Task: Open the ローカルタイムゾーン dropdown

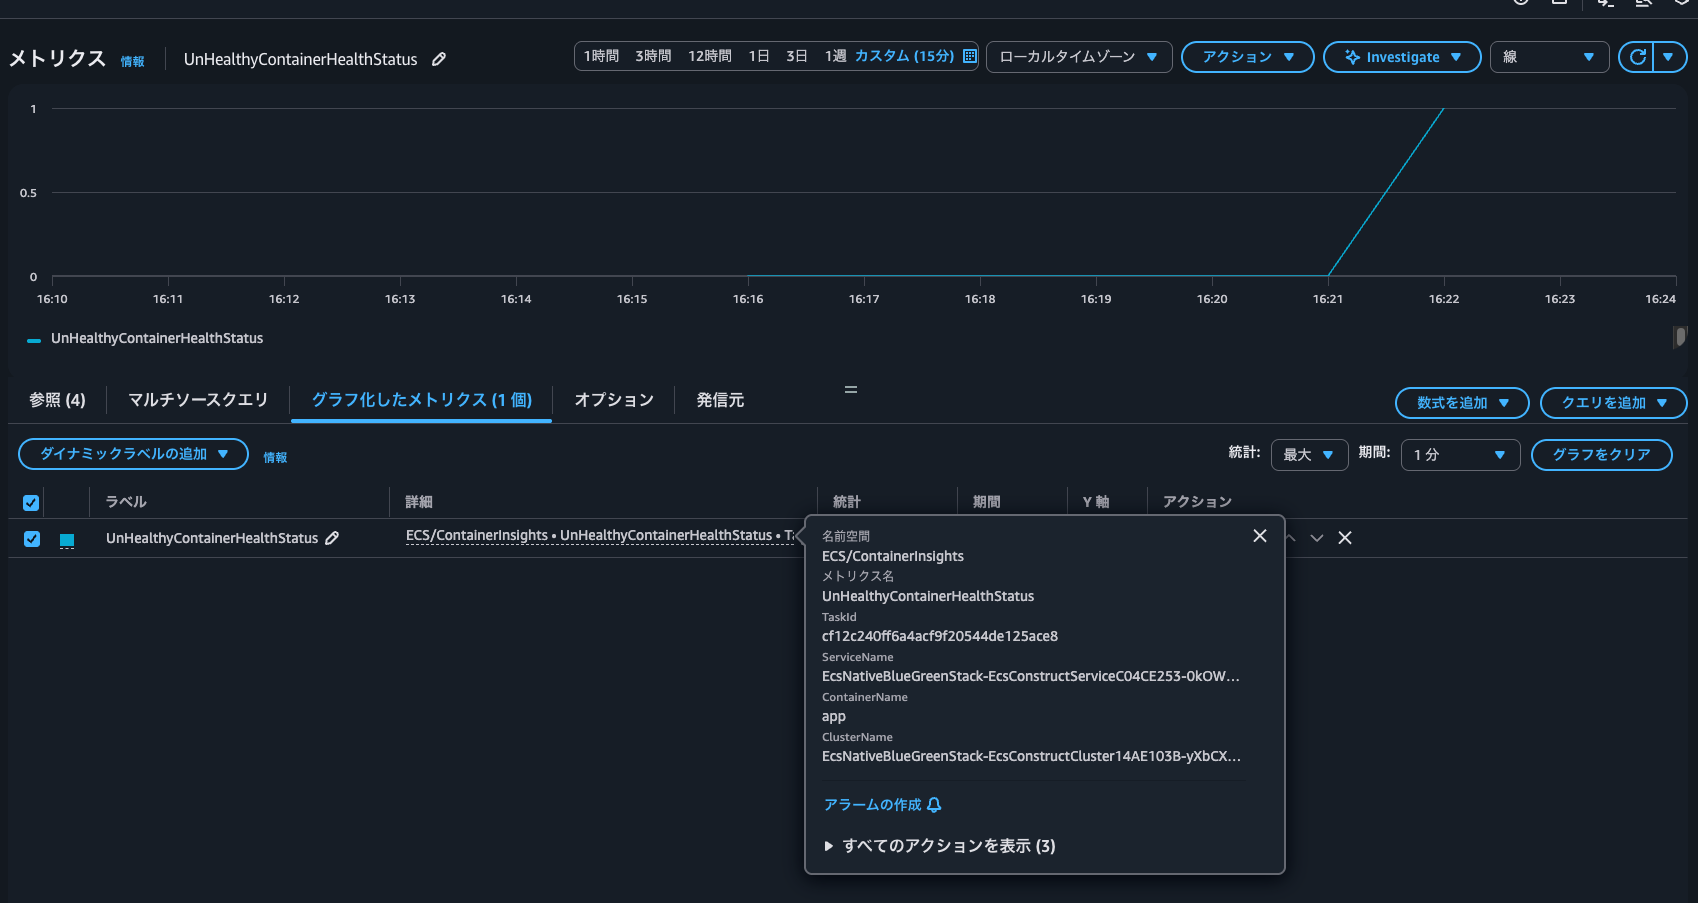Action: coord(1078,57)
